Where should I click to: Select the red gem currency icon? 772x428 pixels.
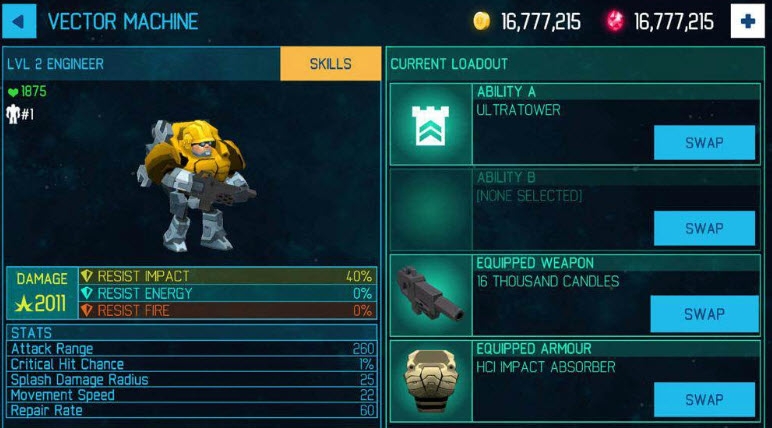(614, 21)
